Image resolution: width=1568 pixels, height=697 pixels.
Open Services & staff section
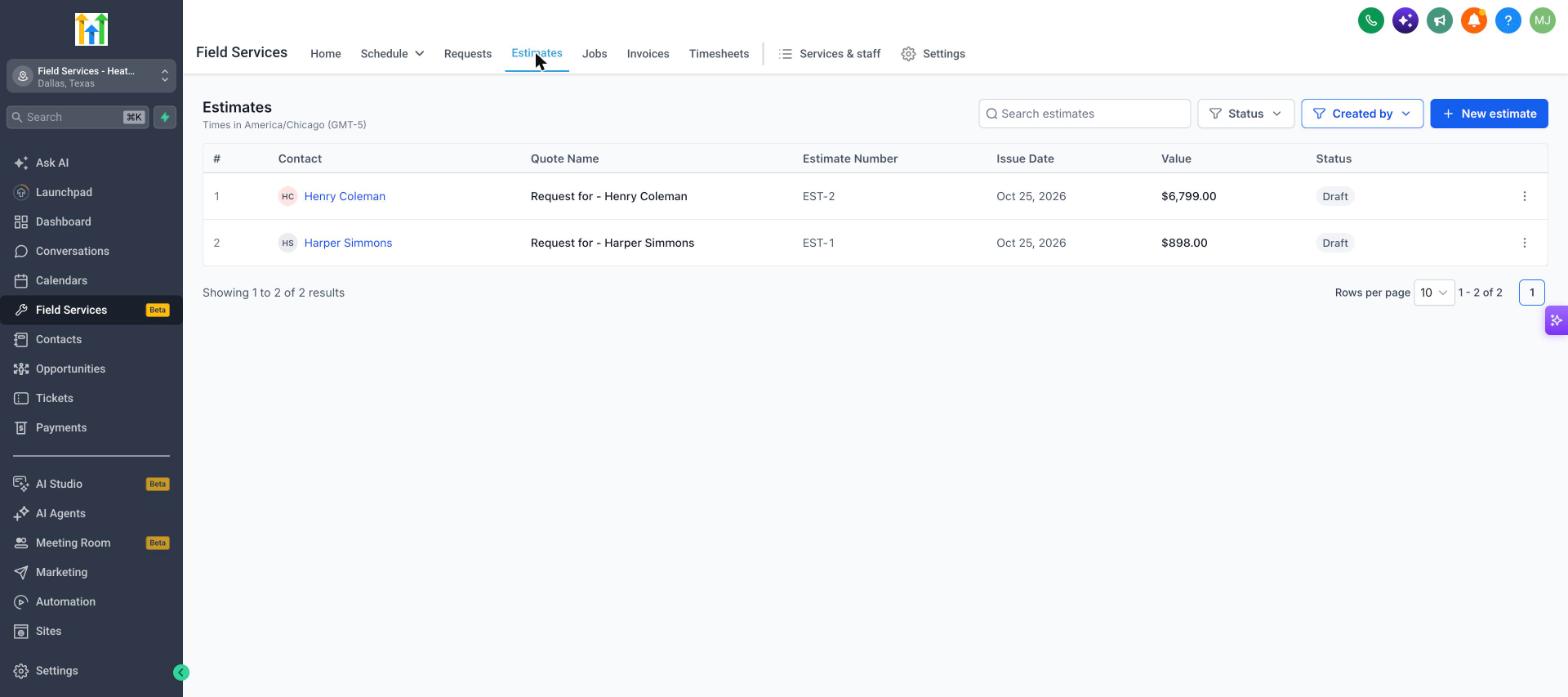click(x=830, y=54)
